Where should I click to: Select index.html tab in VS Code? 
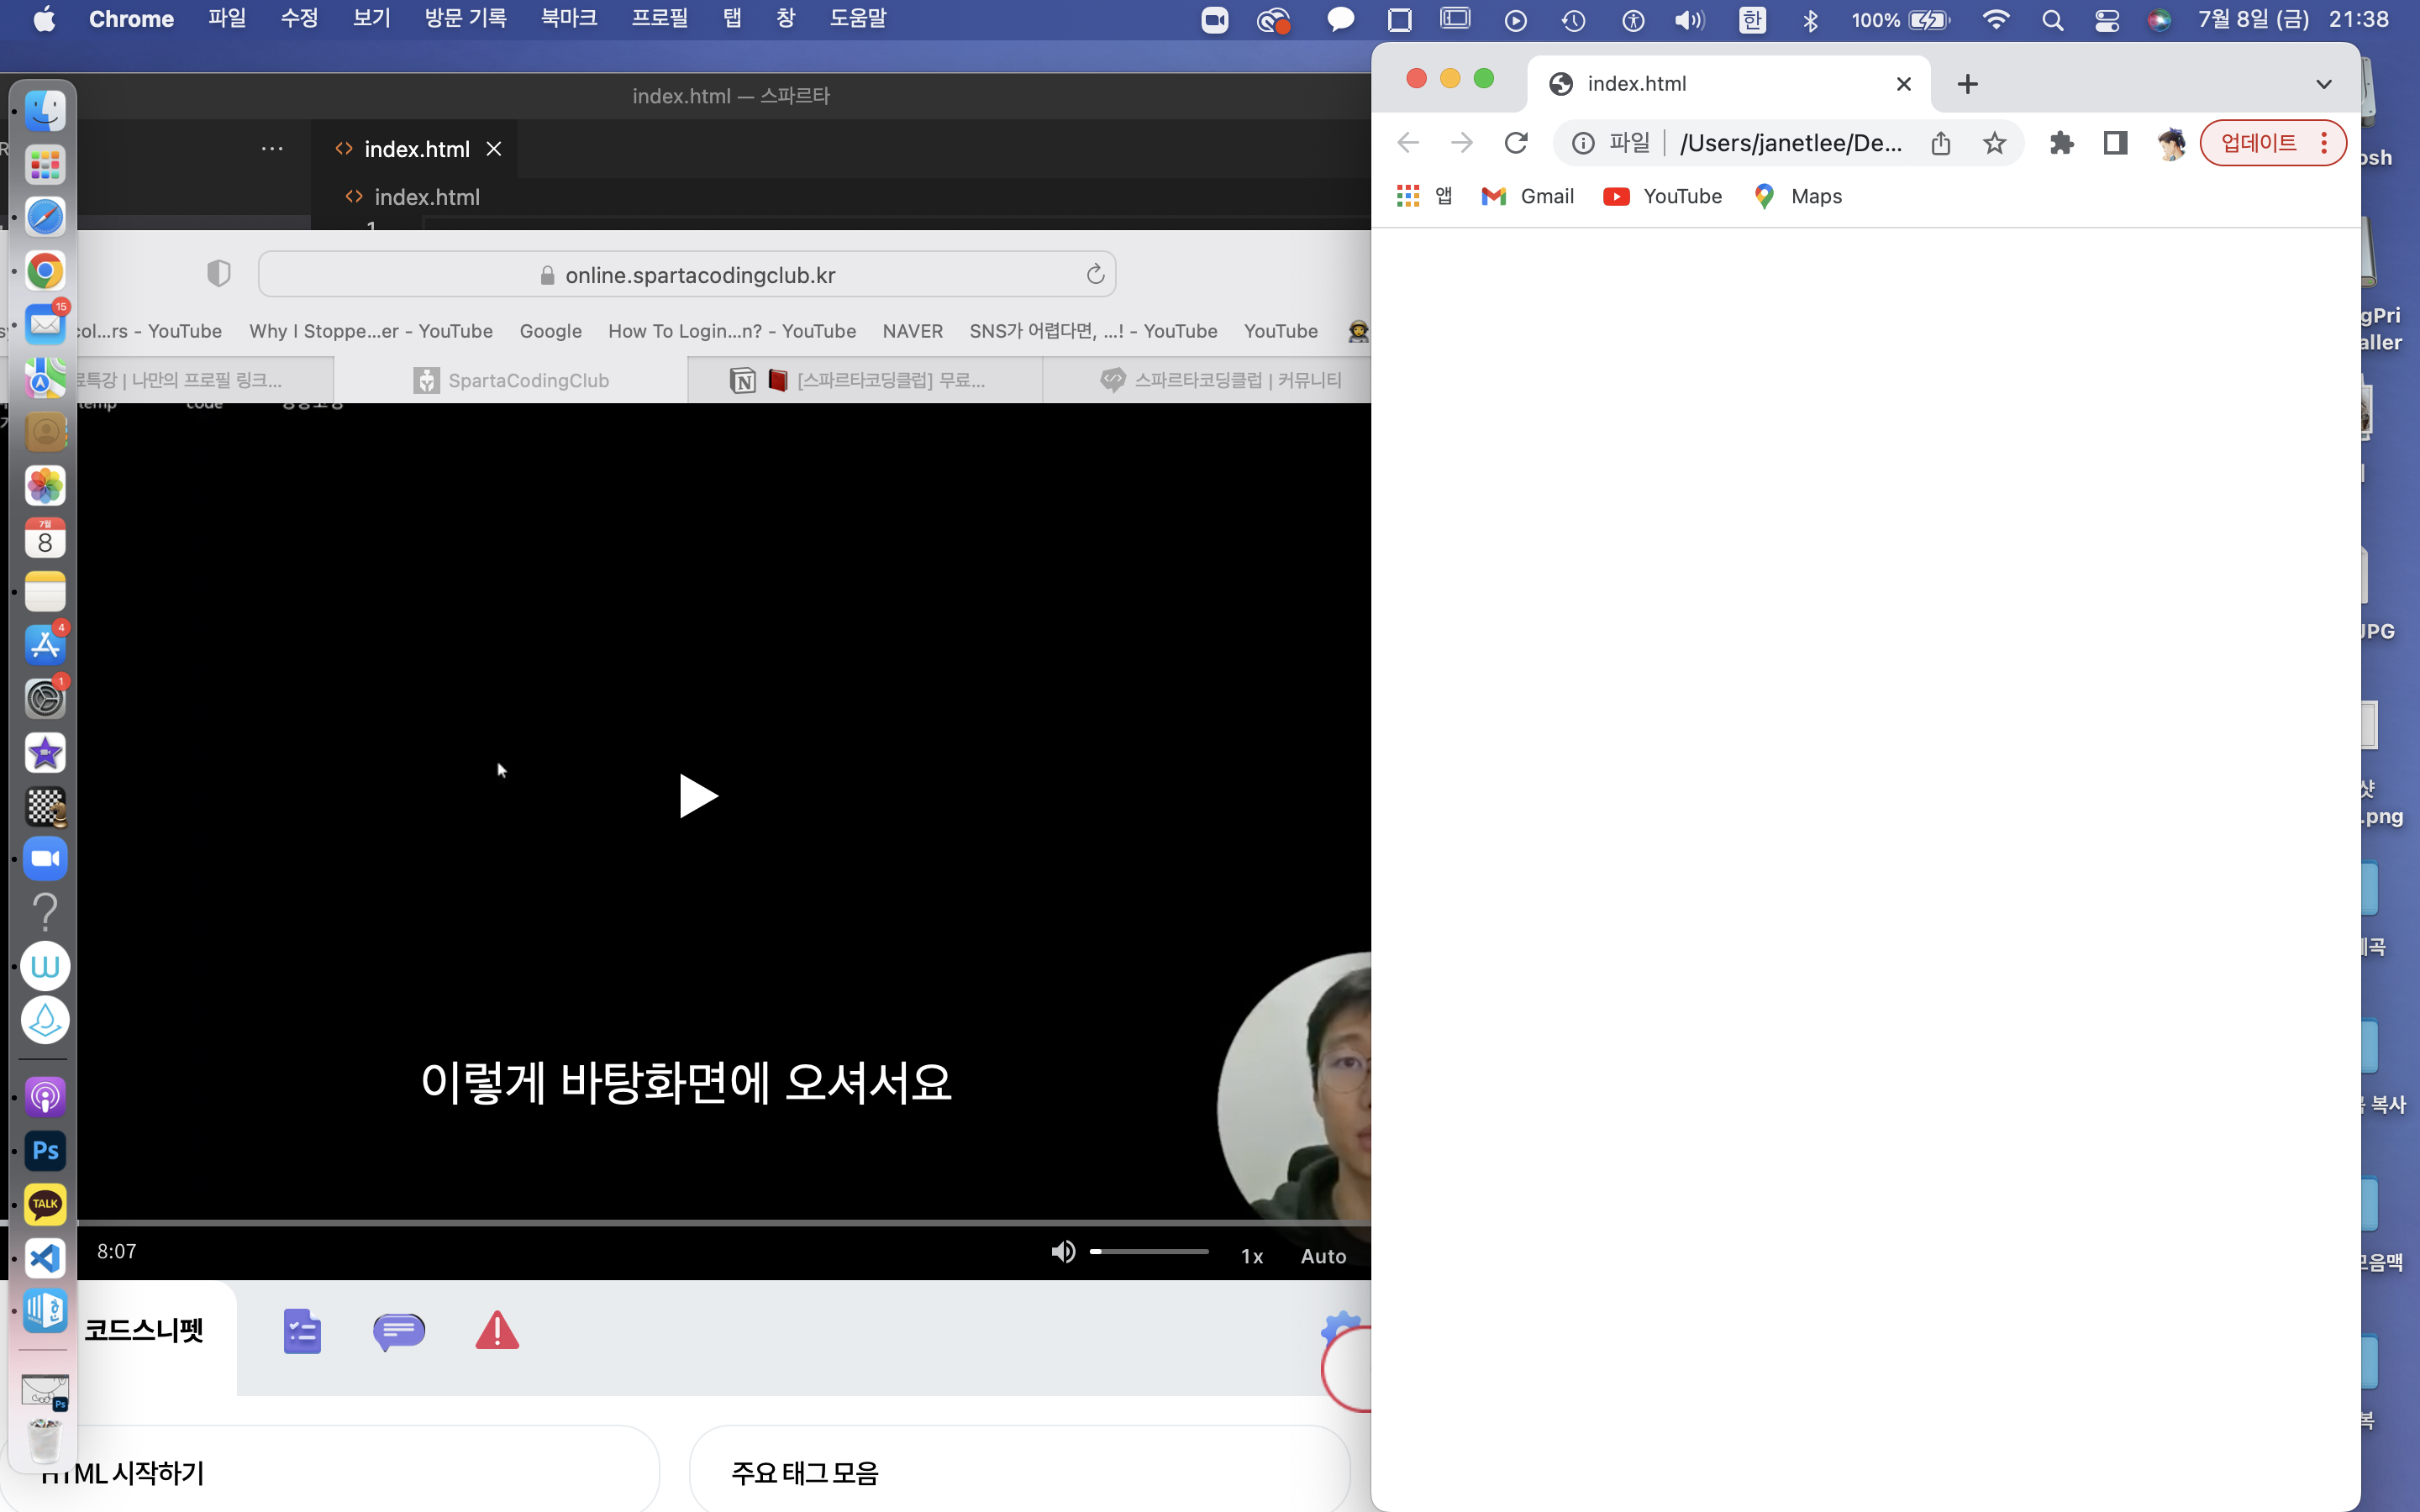pyautogui.click(x=417, y=149)
